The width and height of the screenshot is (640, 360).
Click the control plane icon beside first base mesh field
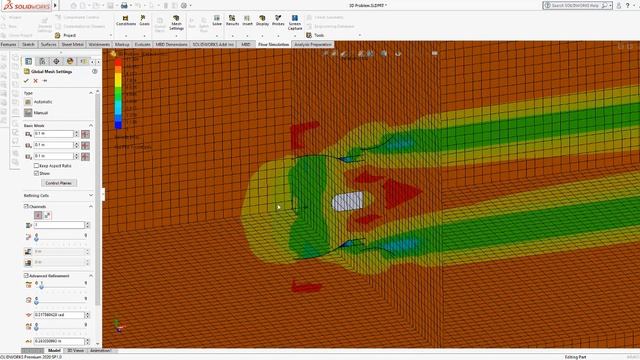(85, 134)
